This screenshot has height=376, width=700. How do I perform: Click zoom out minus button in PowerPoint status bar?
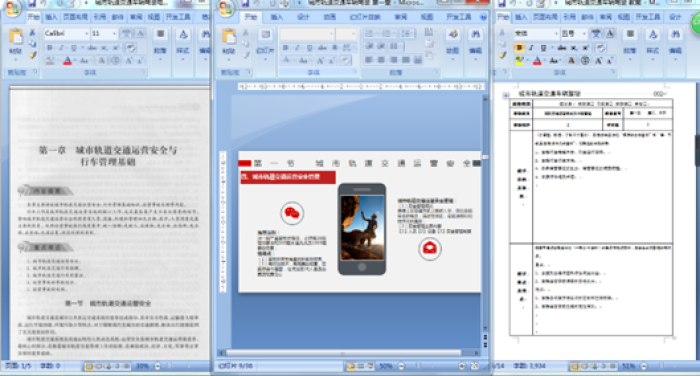[401, 366]
